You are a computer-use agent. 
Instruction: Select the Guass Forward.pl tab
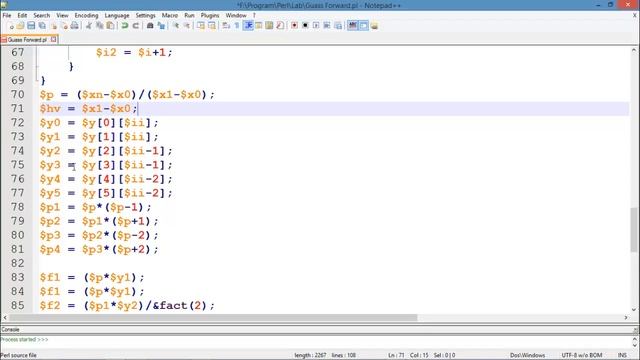coord(27,40)
